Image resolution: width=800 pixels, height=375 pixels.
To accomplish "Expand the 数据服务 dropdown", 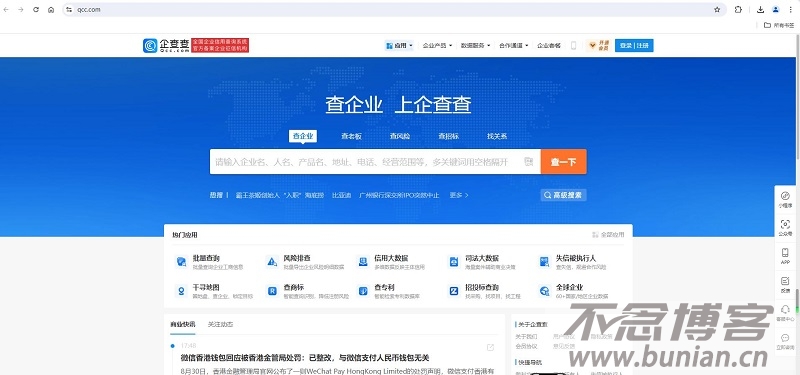I will (476, 45).
